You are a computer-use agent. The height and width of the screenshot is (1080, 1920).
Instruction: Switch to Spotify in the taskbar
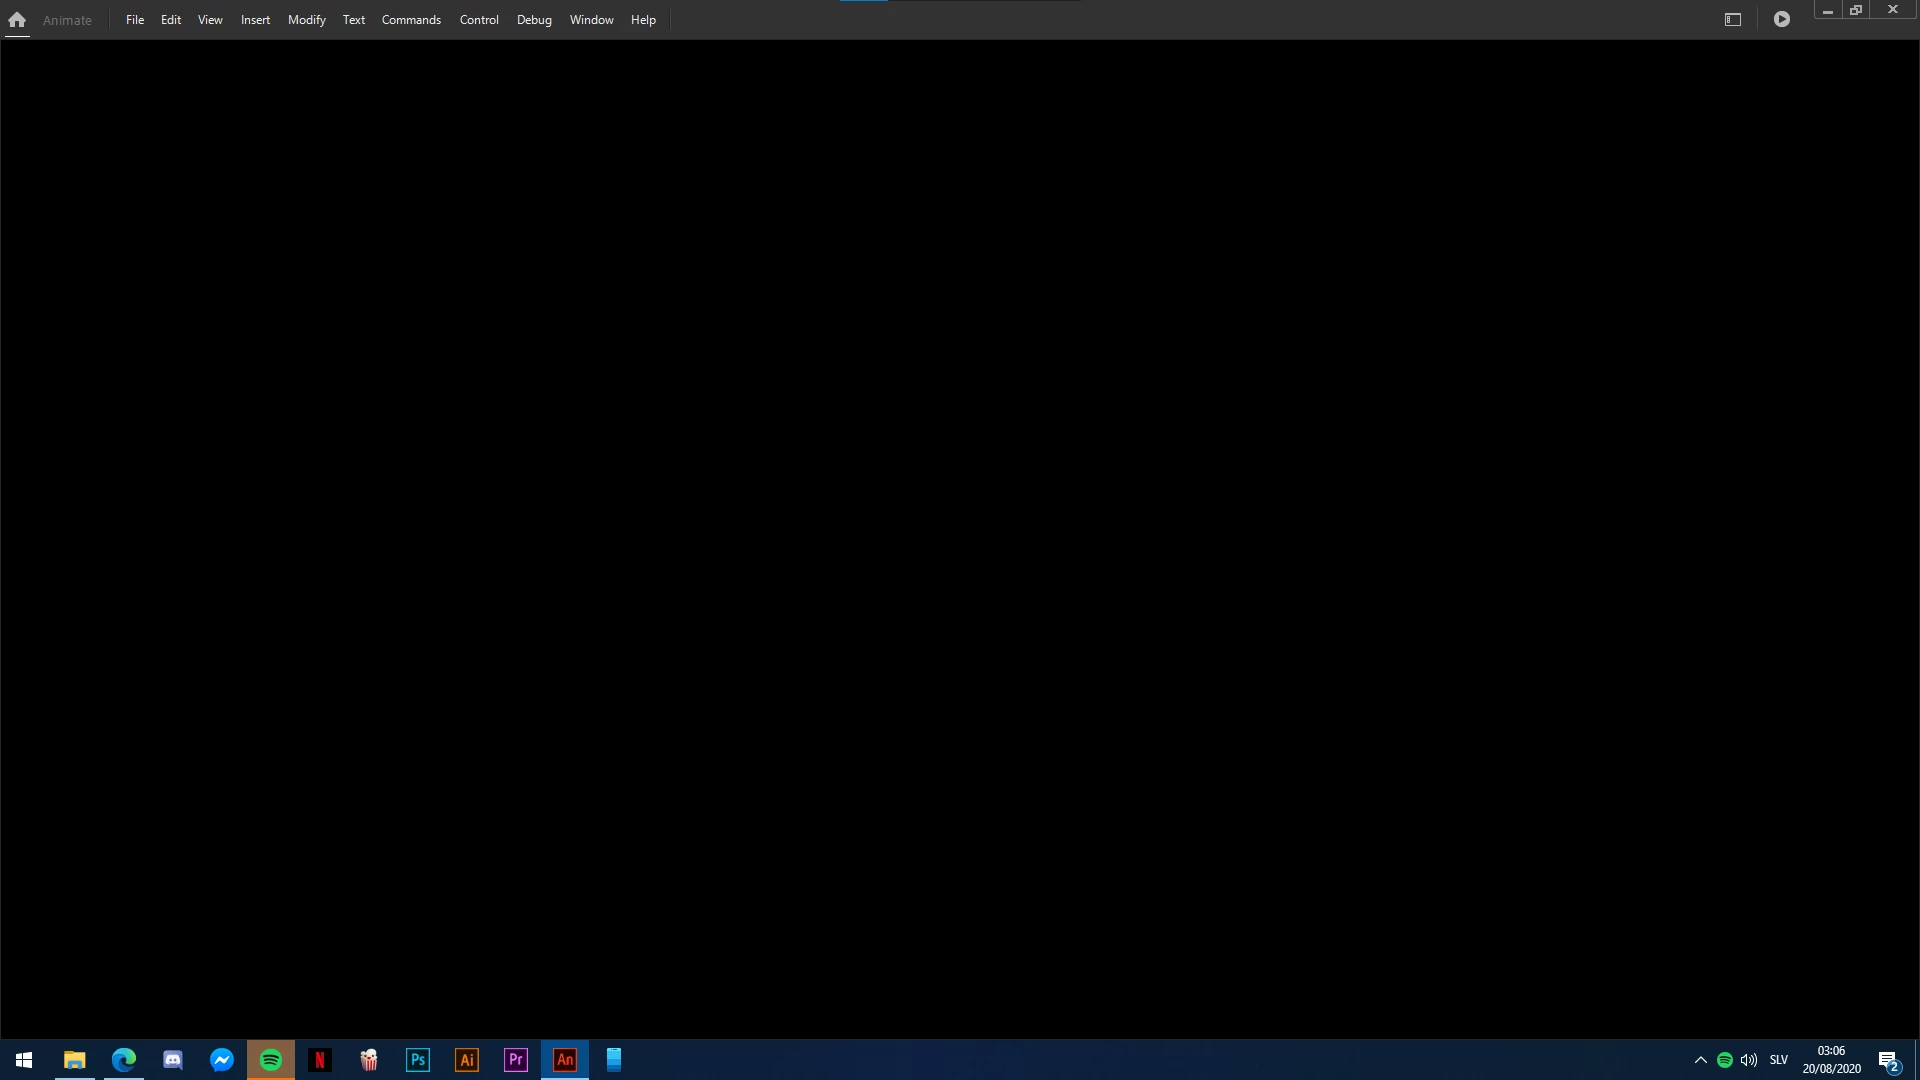click(x=271, y=1060)
